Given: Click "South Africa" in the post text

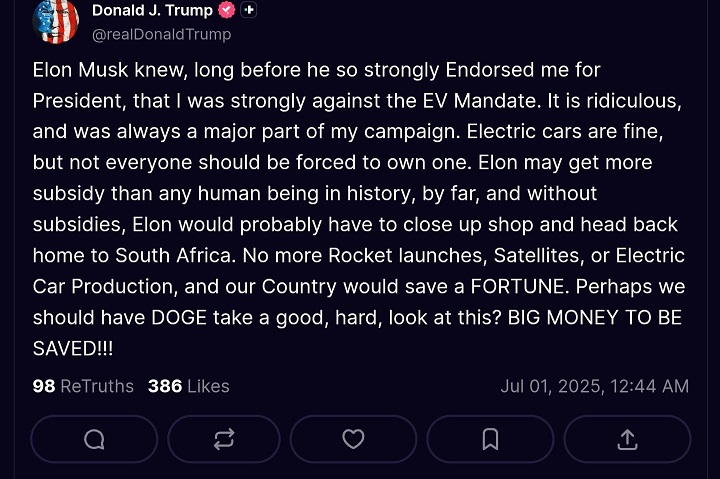Looking at the screenshot, I should pos(175,256).
